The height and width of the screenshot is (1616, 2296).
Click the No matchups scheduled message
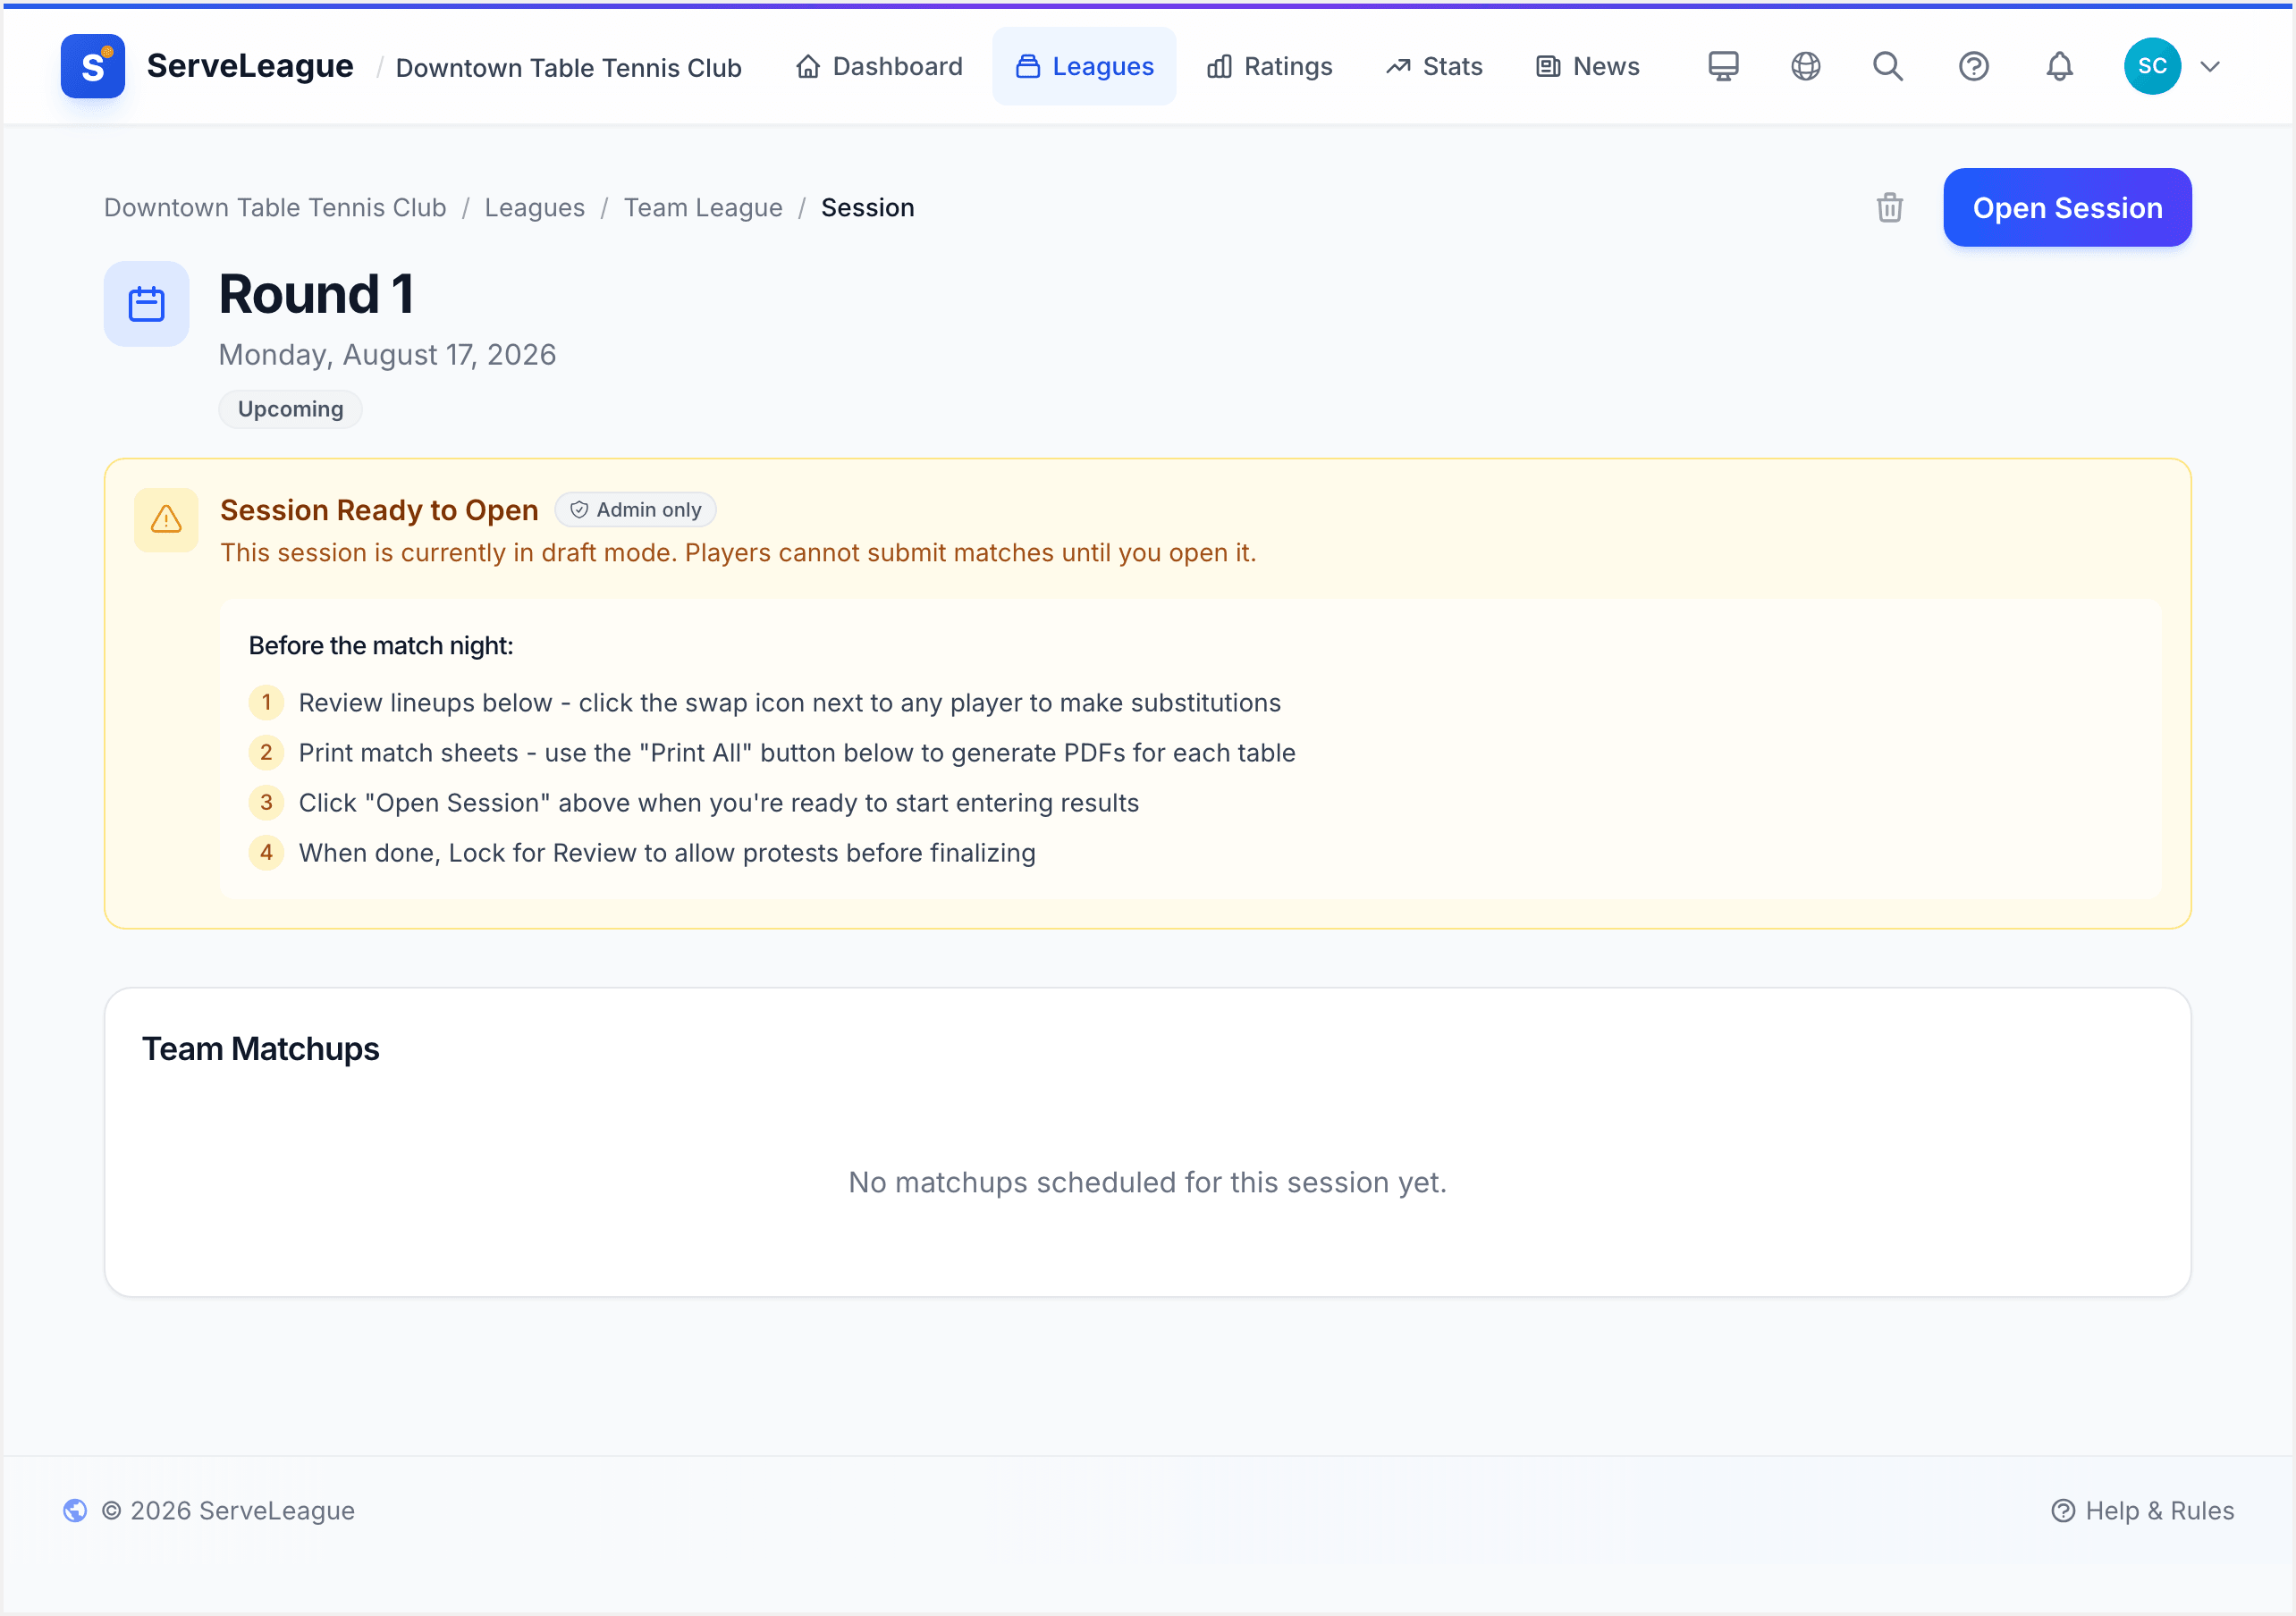(1147, 1182)
